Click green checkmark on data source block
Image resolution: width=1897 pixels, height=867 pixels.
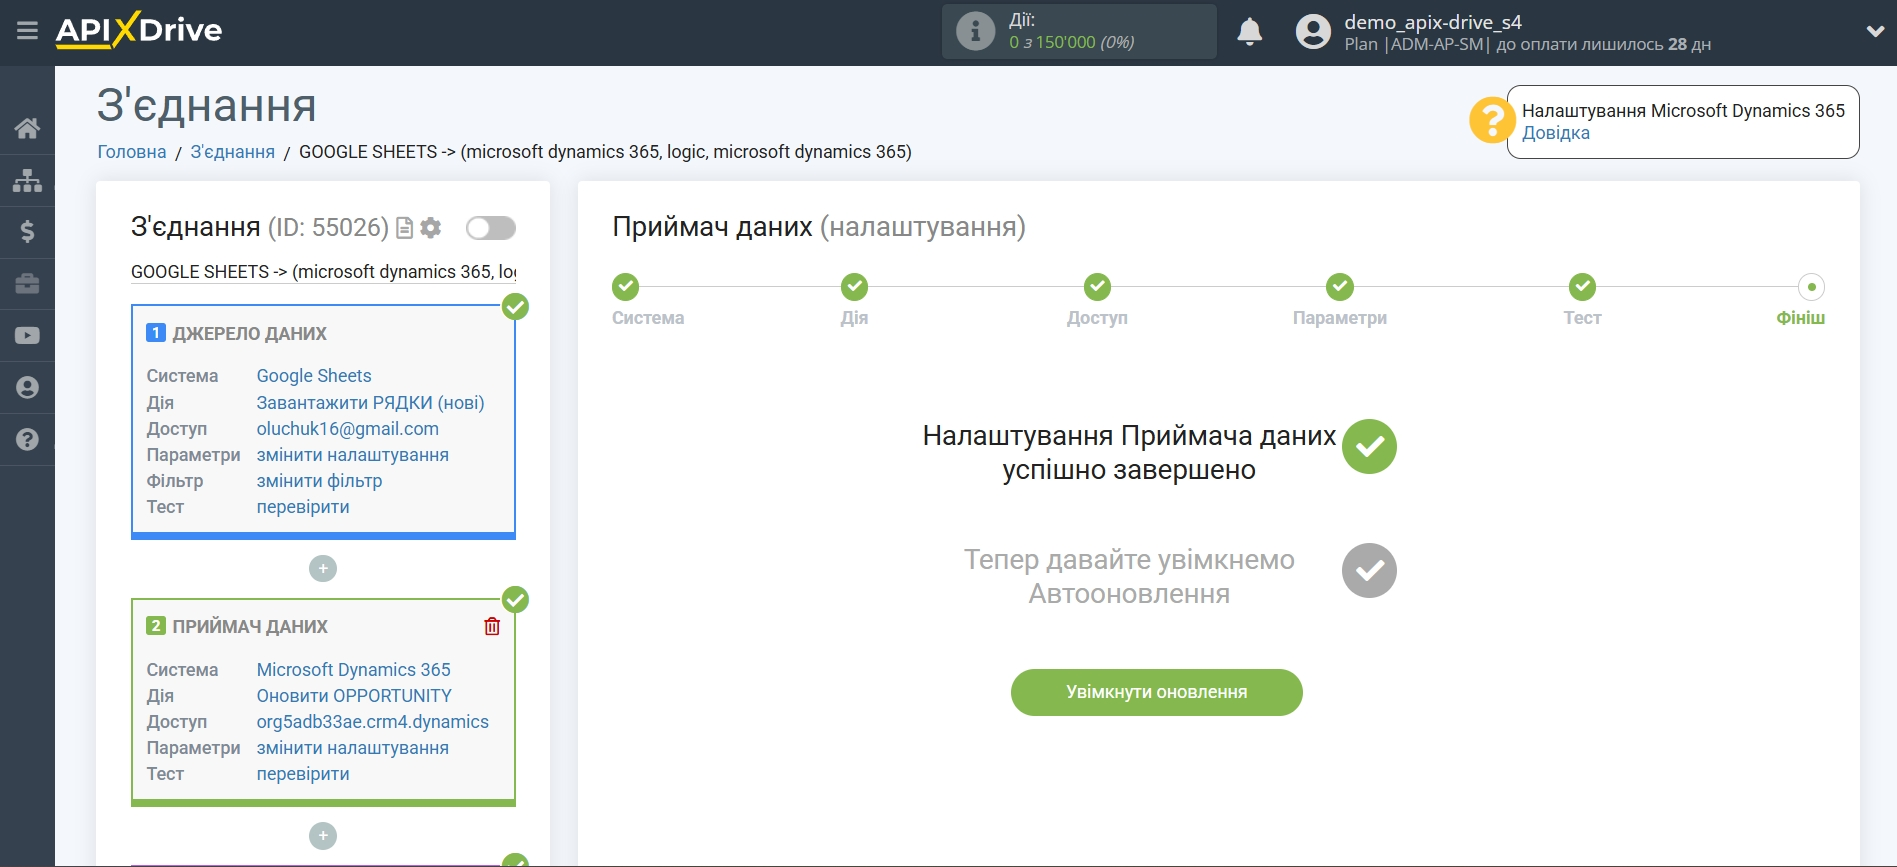point(515,307)
